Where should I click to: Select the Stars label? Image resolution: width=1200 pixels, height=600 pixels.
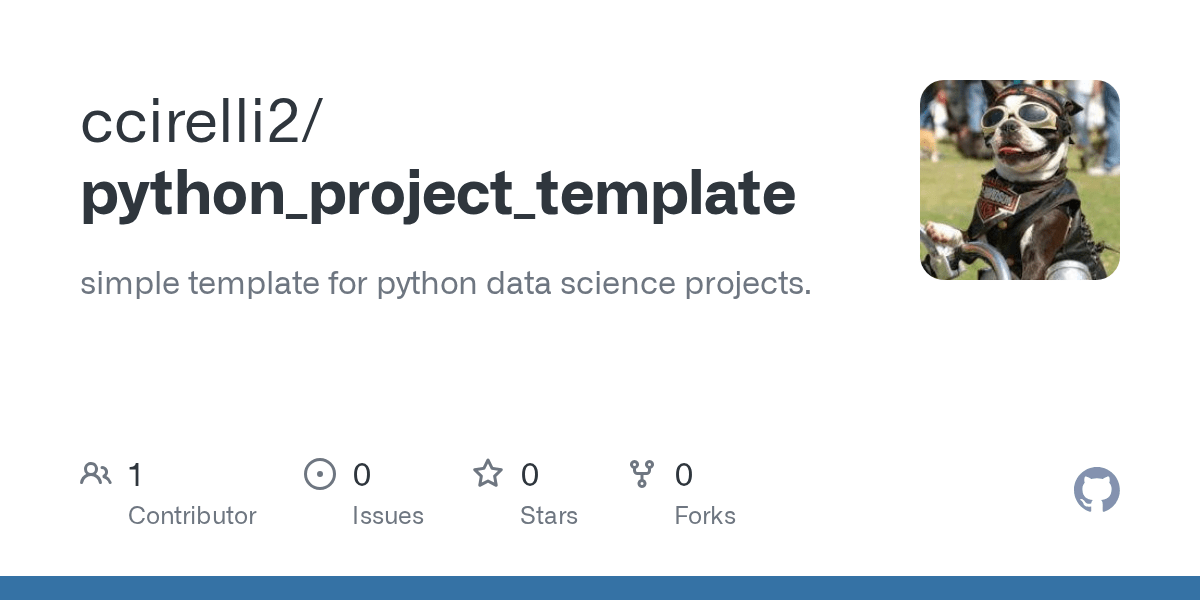[x=549, y=516]
